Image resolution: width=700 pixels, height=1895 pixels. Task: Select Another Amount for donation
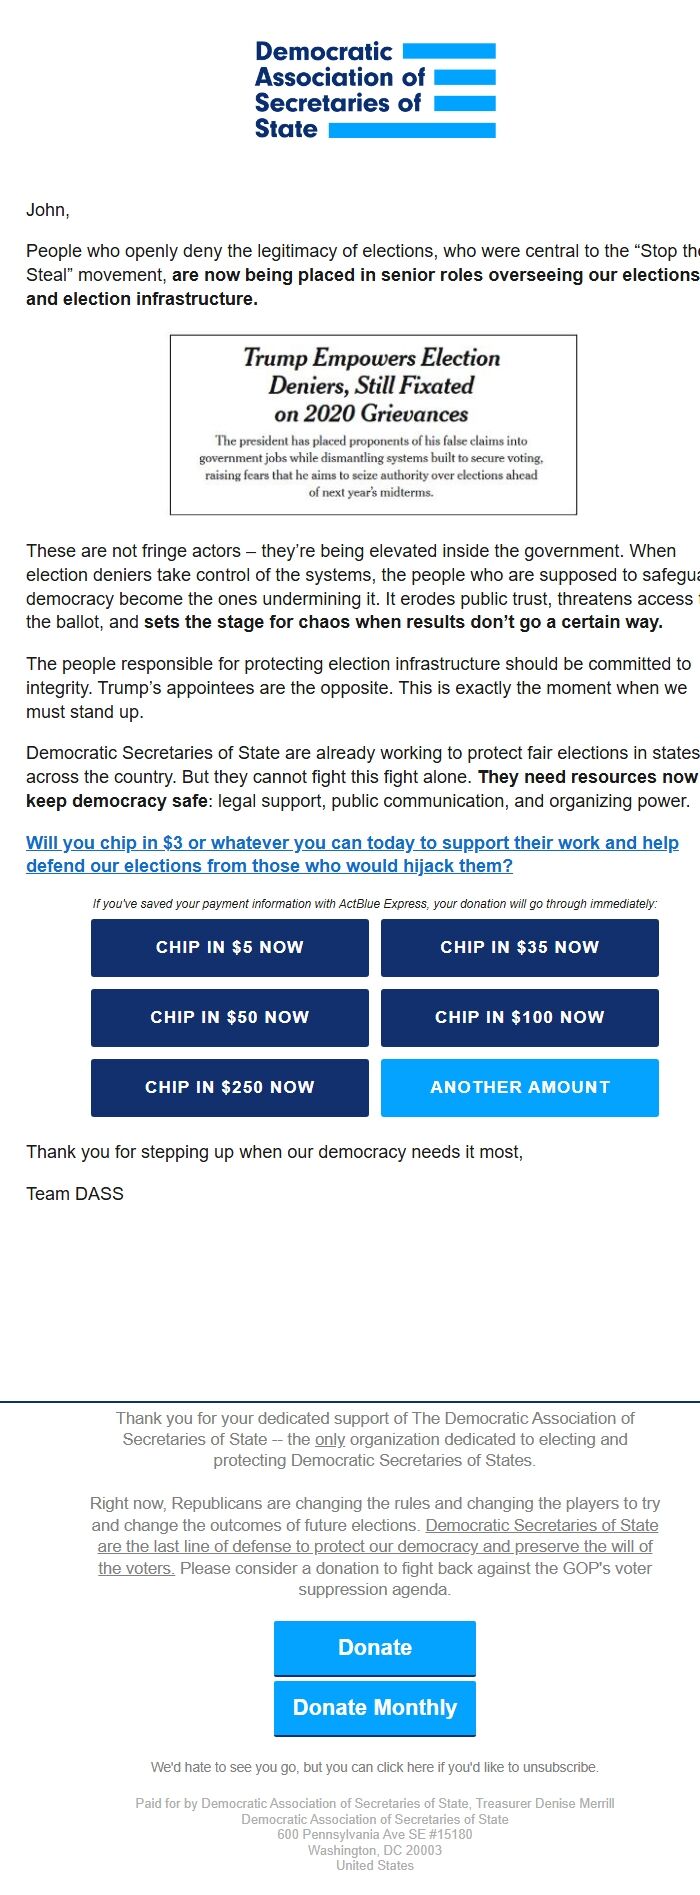pos(518,1087)
